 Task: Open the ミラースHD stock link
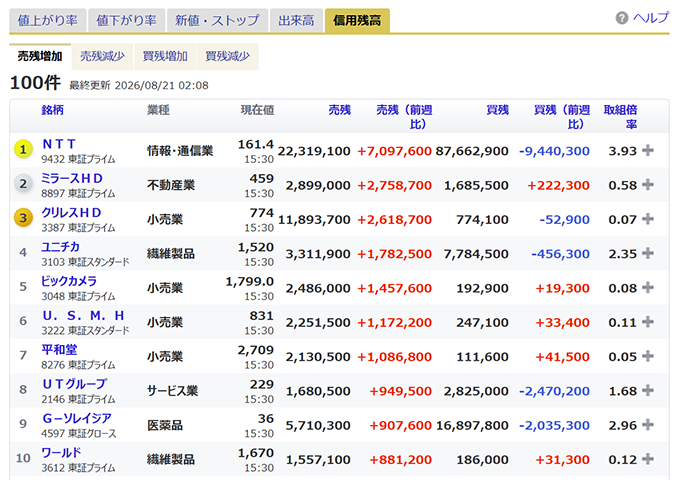(x=72, y=178)
